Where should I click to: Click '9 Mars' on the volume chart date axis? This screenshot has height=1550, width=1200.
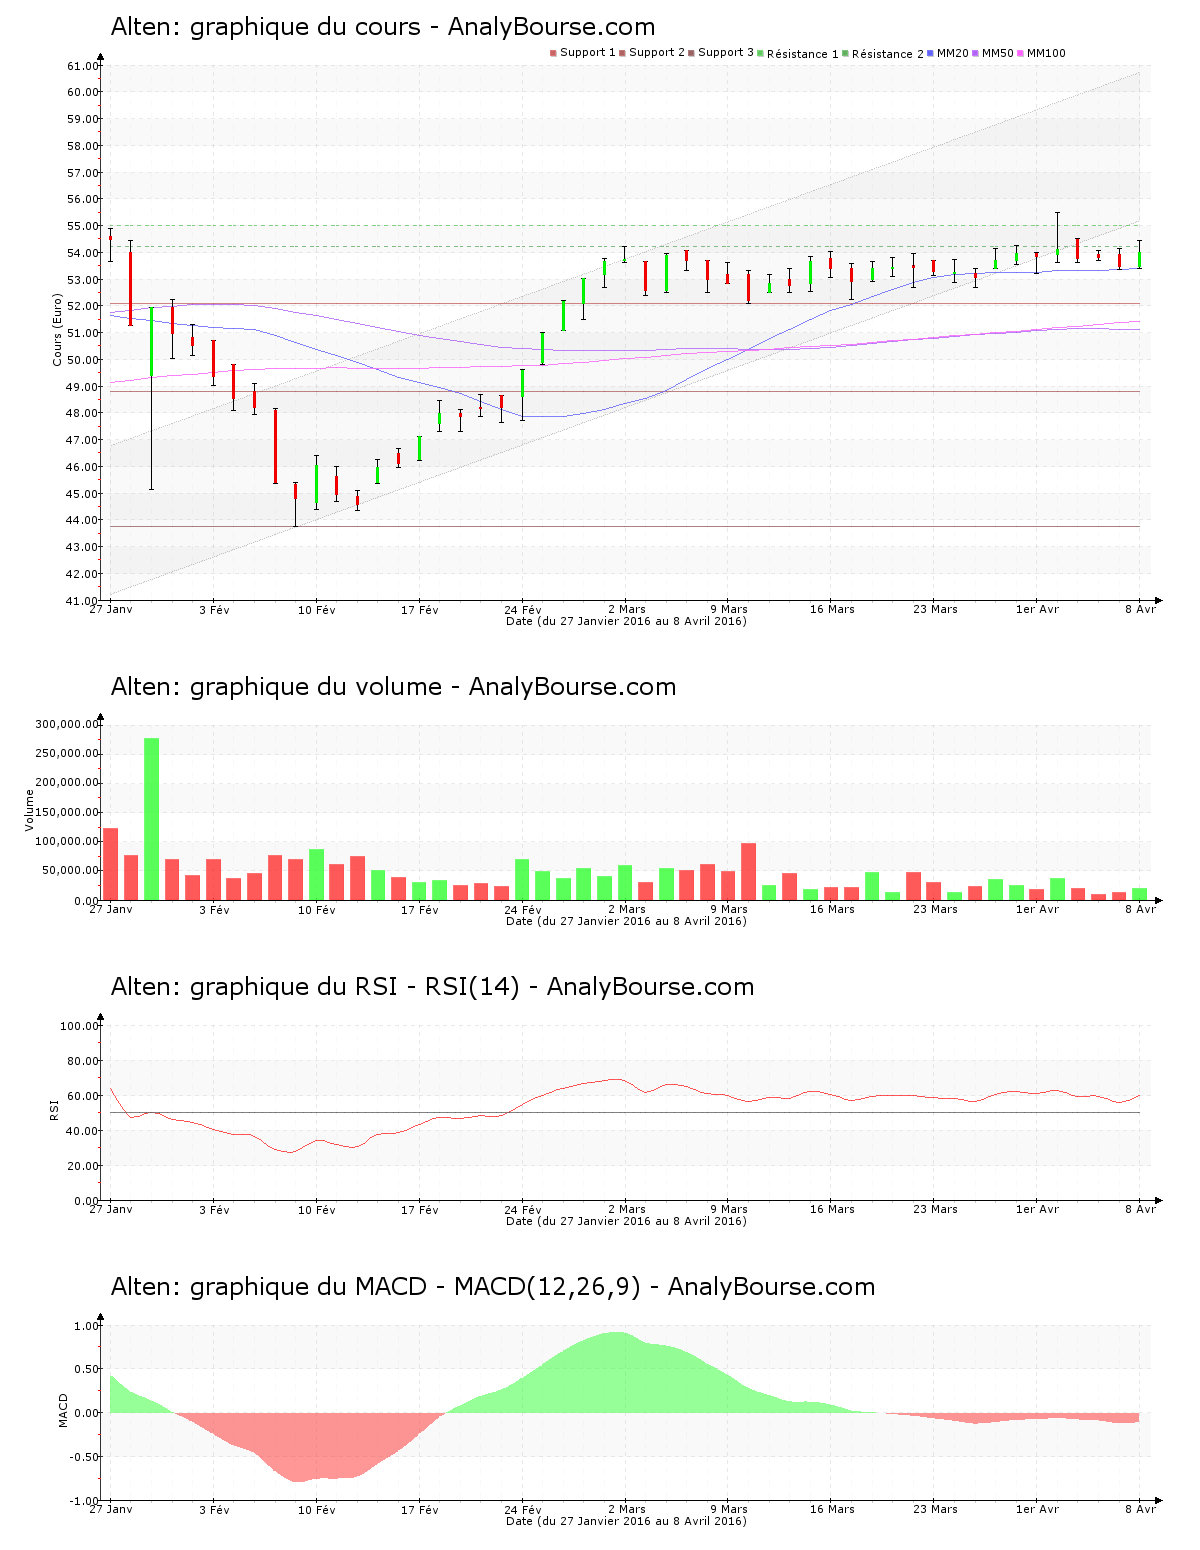729,910
